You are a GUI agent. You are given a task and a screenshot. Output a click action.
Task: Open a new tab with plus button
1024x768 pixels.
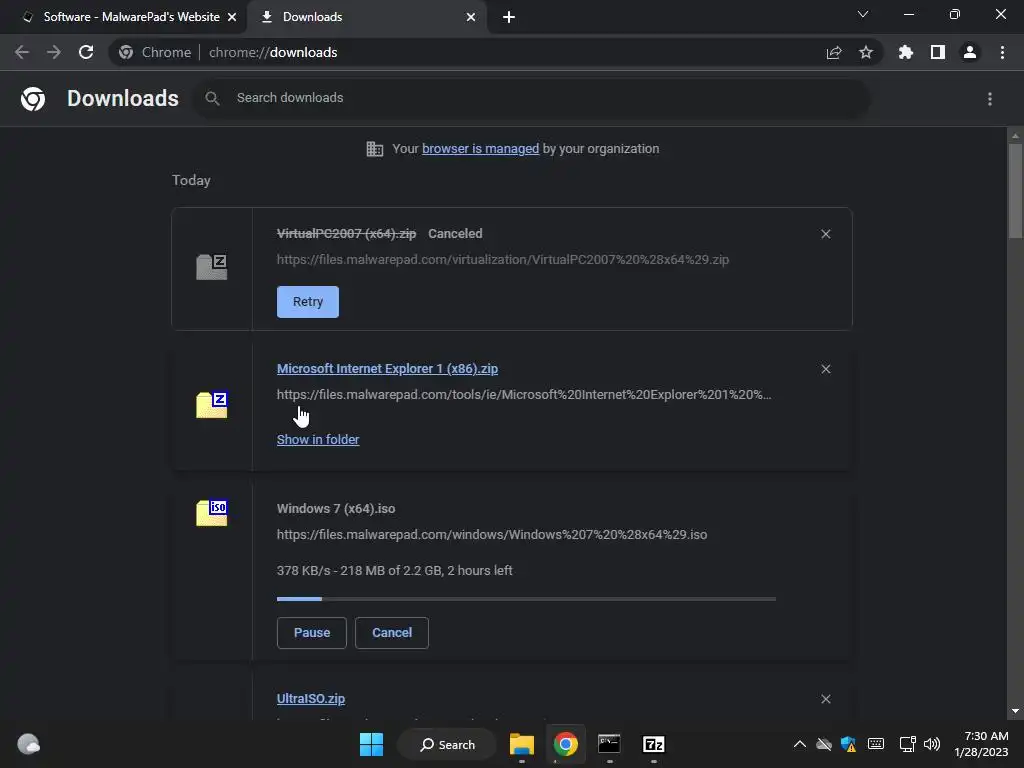click(x=509, y=17)
